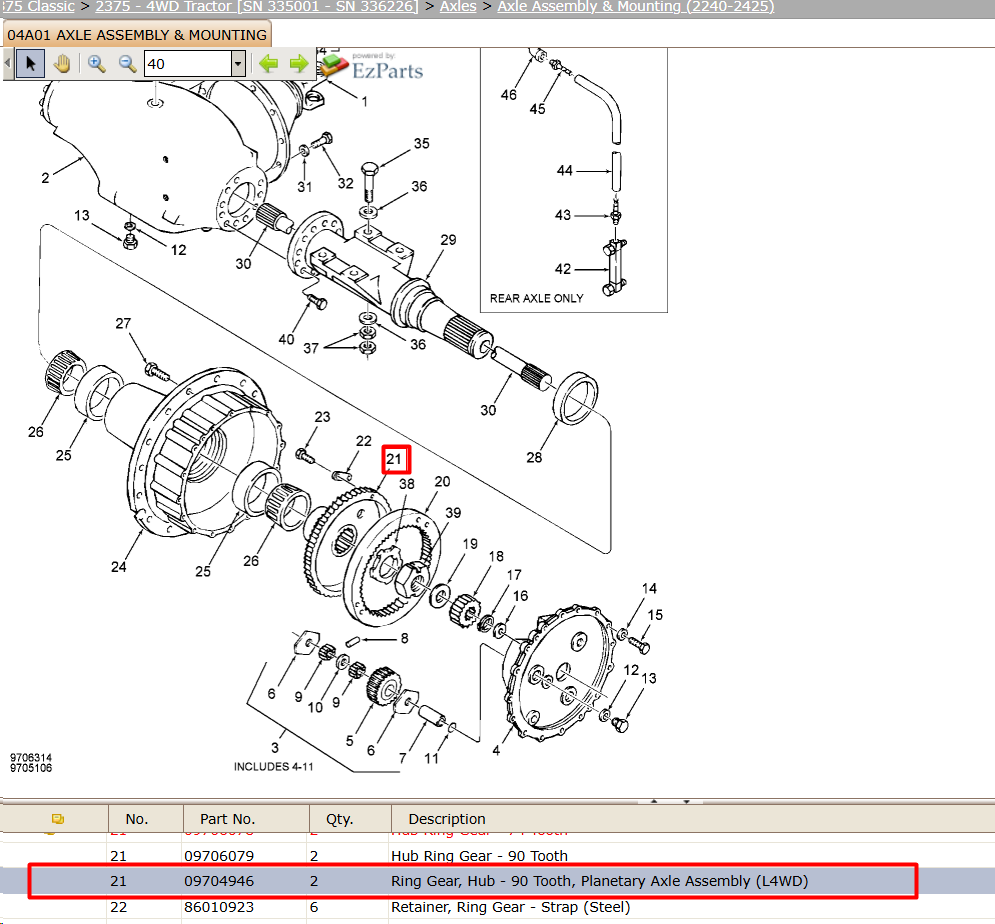Click callout 3 planetary assembly label
This screenshot has height=924, width=995.
click(275, 748)
